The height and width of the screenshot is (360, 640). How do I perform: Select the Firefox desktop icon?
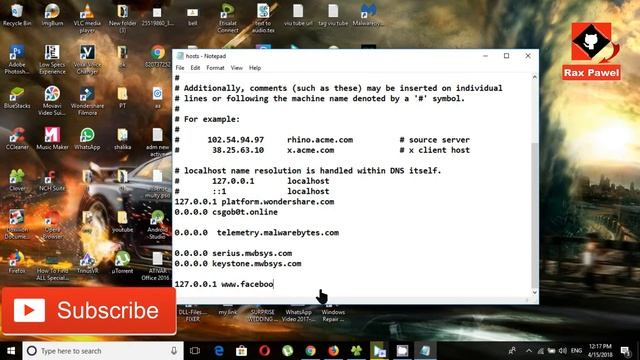pos(17,262)
